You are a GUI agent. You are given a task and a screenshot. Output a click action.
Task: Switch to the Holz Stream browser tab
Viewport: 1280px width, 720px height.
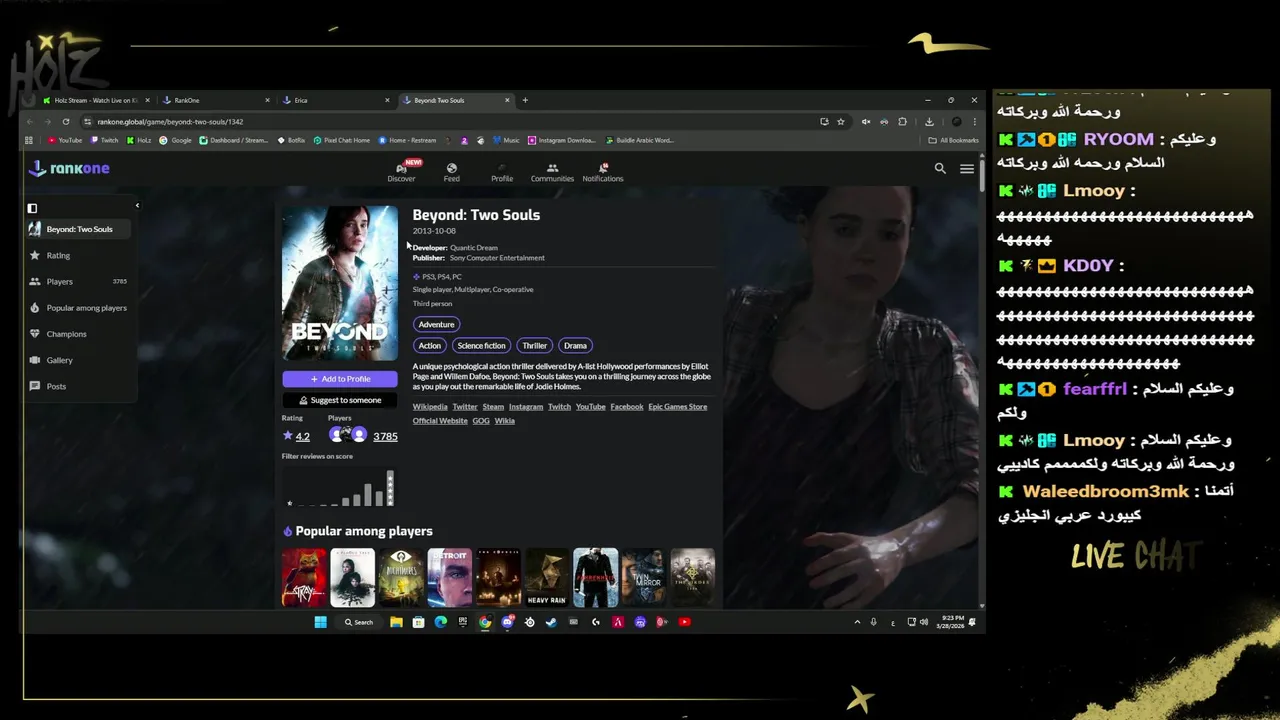pyautogui.click(x=96, y=100)
